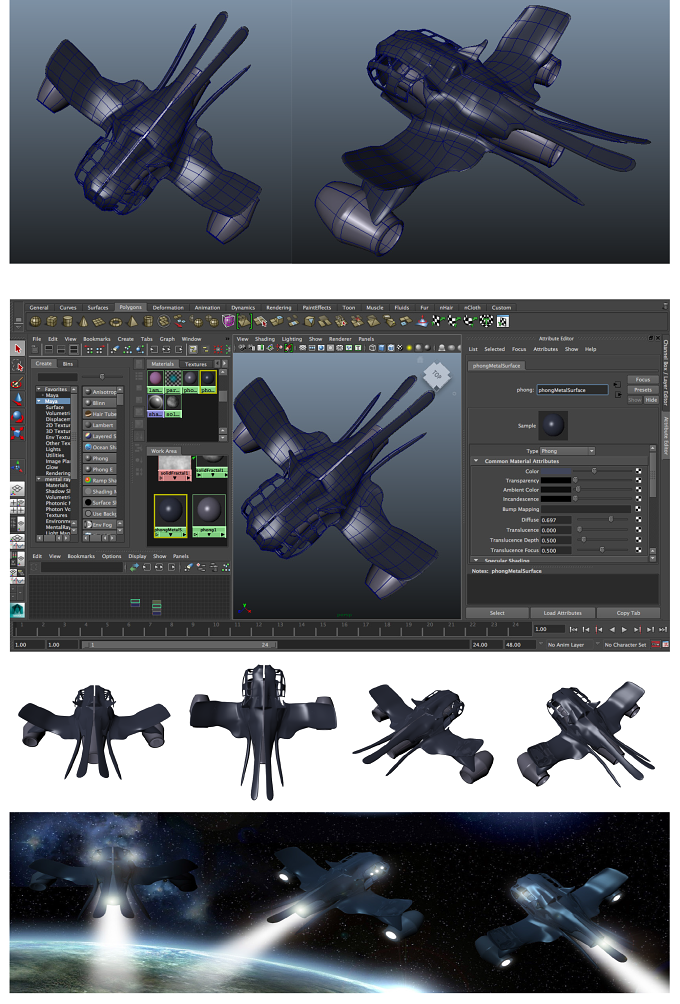Click the Diffuse attribute map button
This screenshot has height=1004, width=680.
click(x=638, y=519)
